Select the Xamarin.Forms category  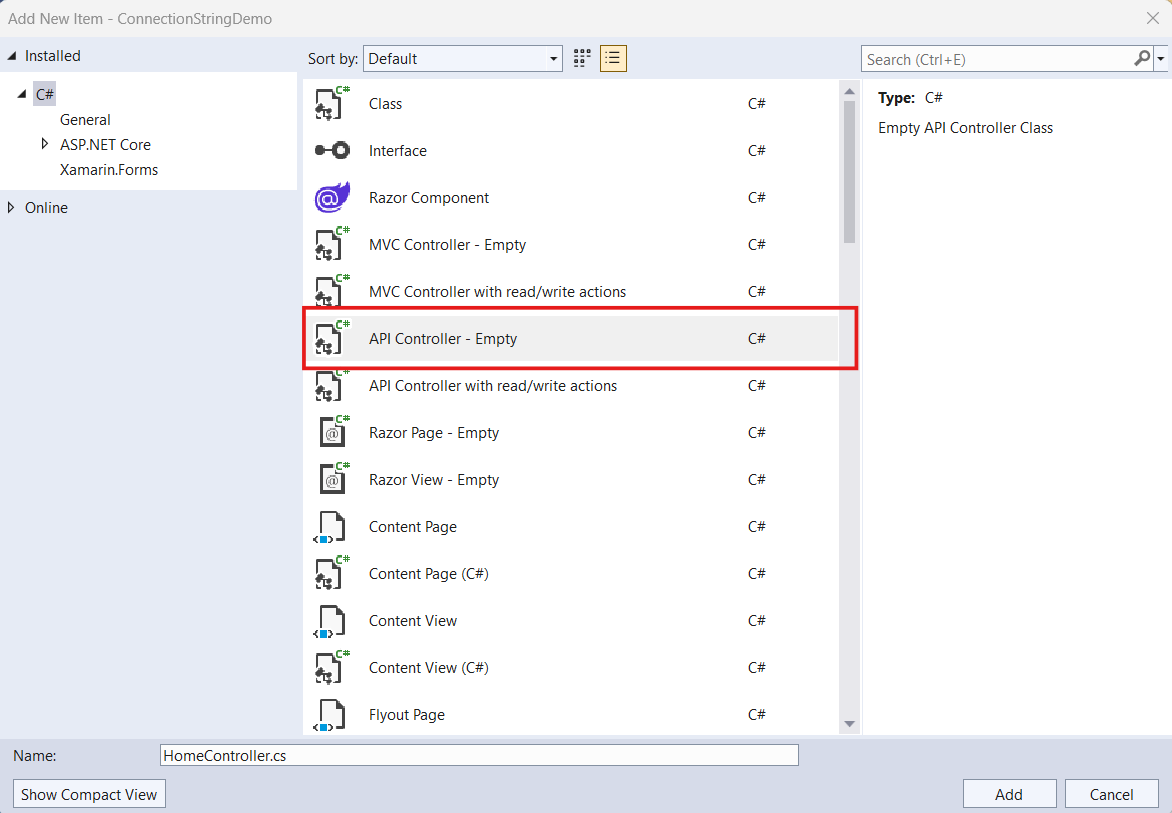(109, 170)
